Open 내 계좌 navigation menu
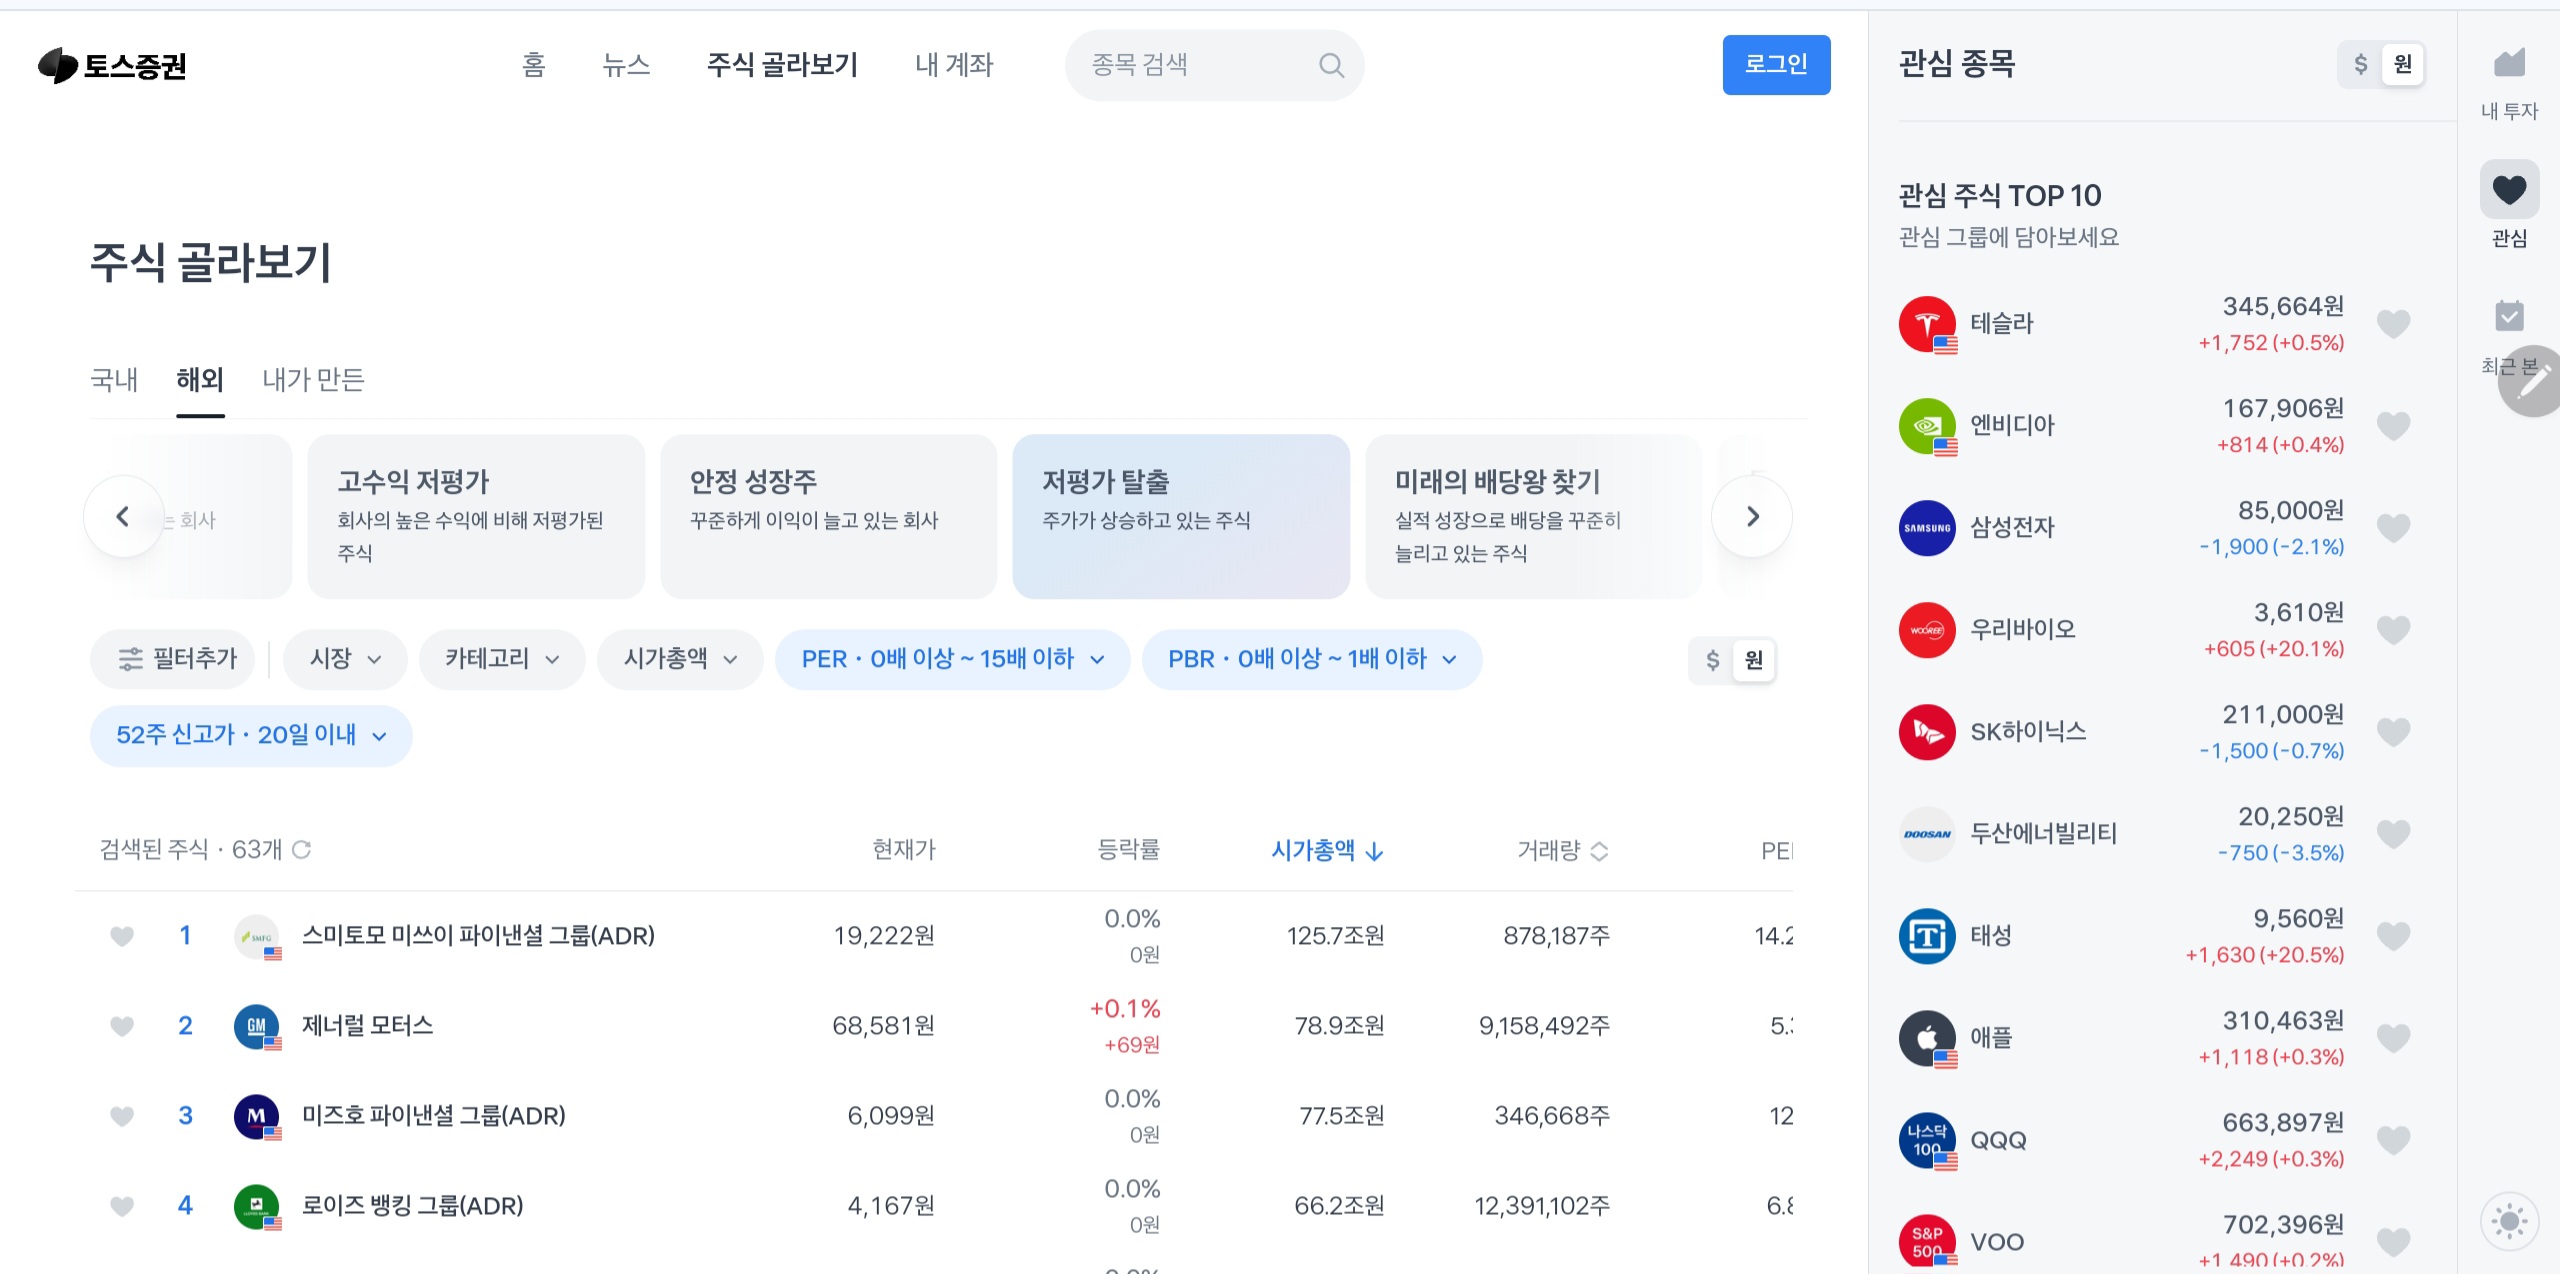2560x1274 pixels. [x=954, y=65]
